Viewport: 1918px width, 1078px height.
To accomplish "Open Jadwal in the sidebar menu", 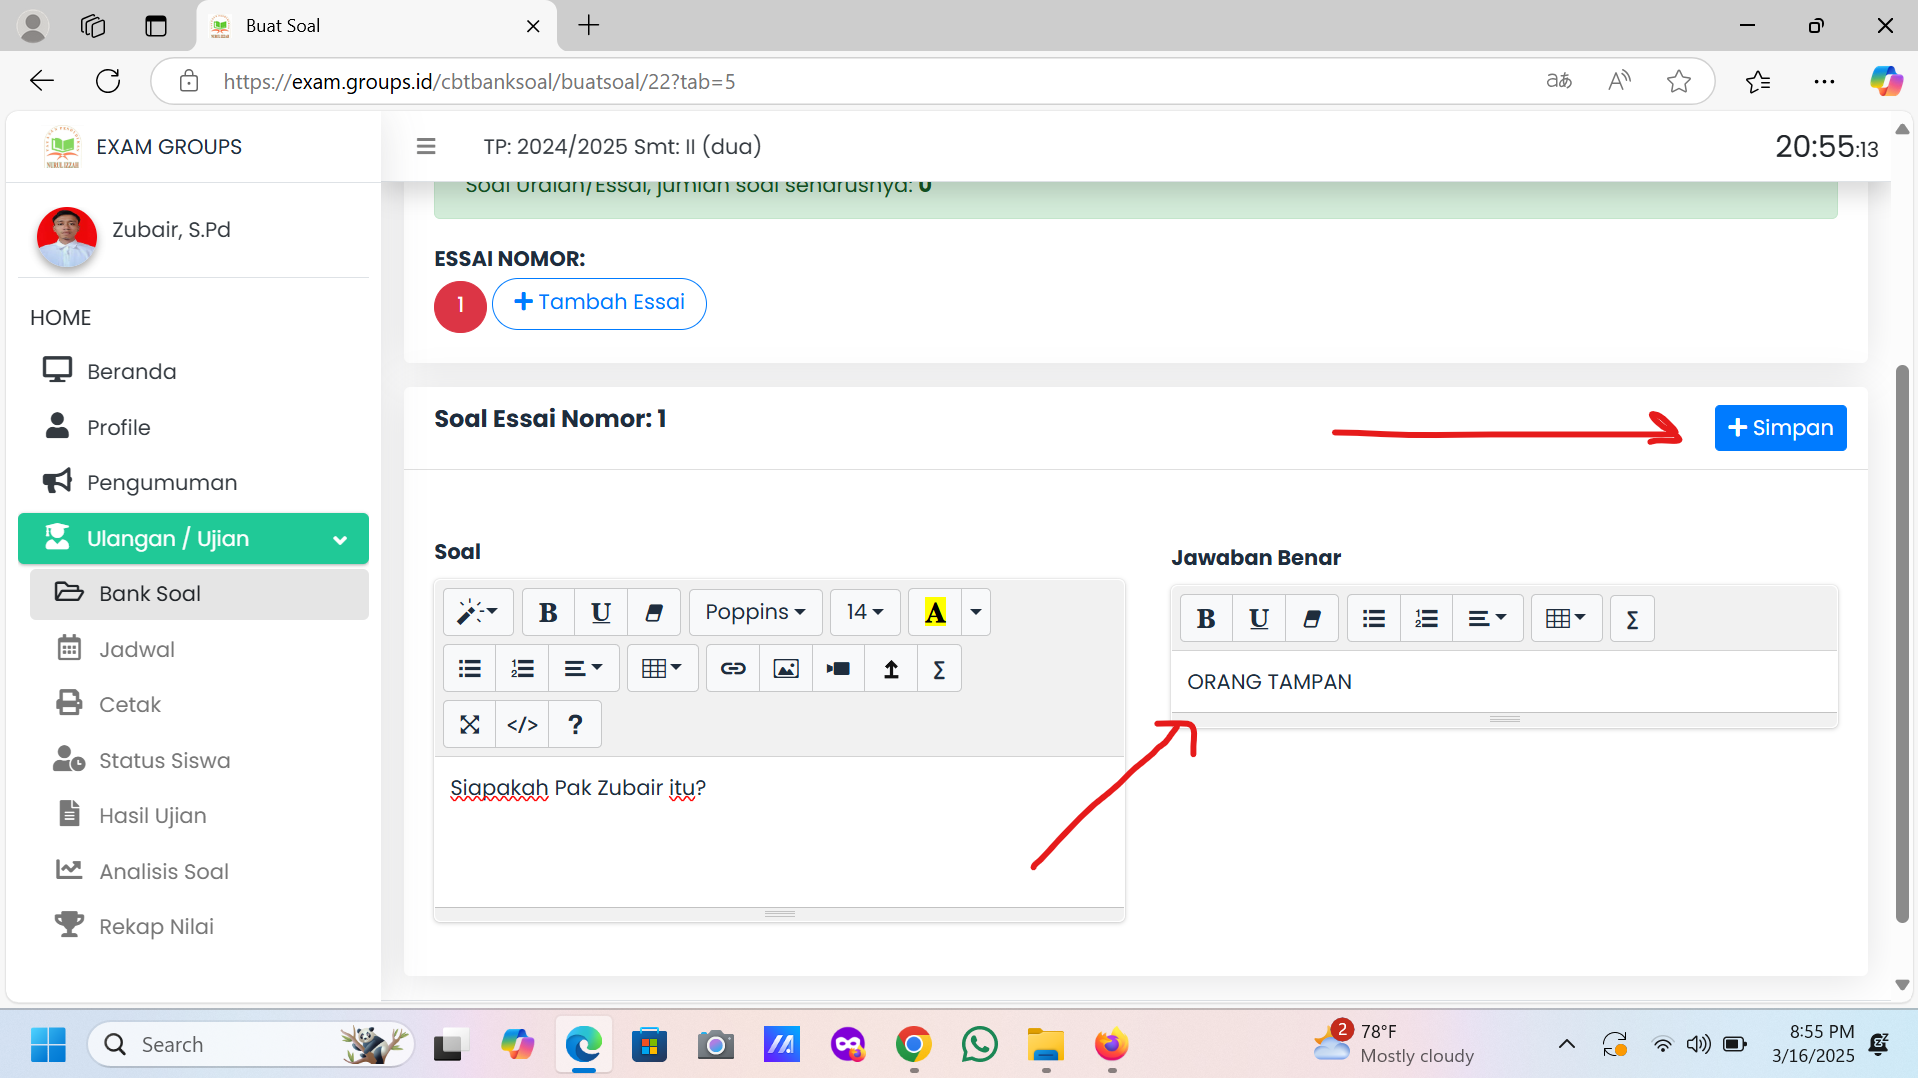I will 137,650.
